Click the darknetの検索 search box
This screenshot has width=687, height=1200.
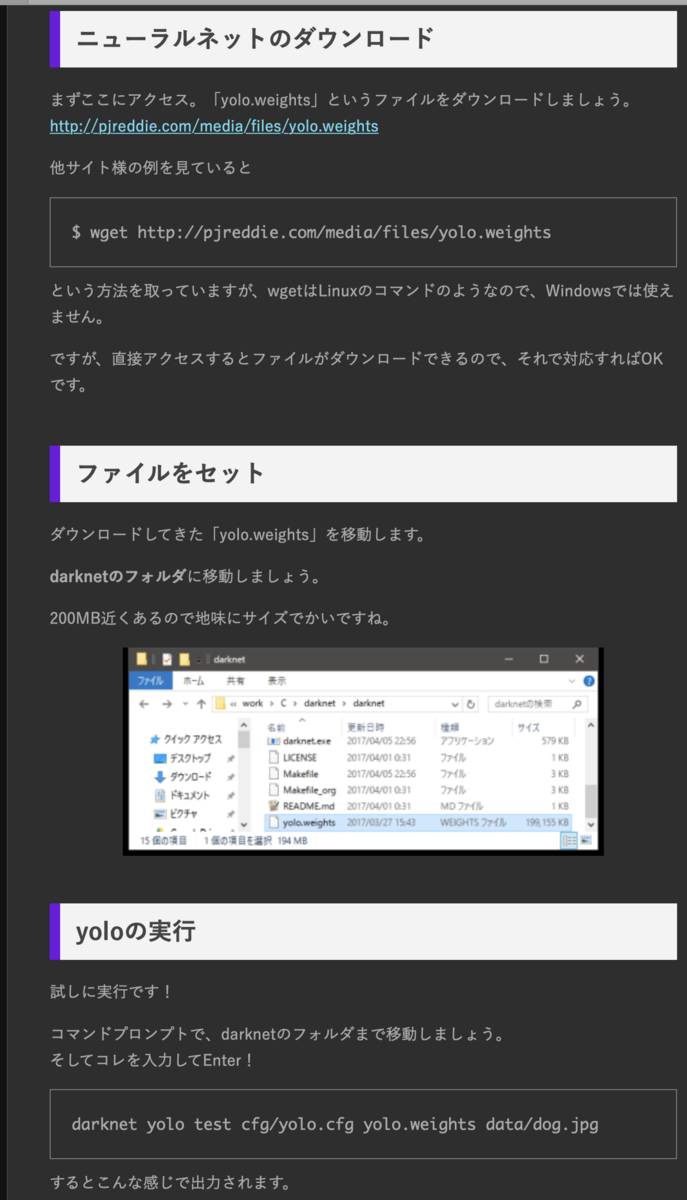click(536, 704)
